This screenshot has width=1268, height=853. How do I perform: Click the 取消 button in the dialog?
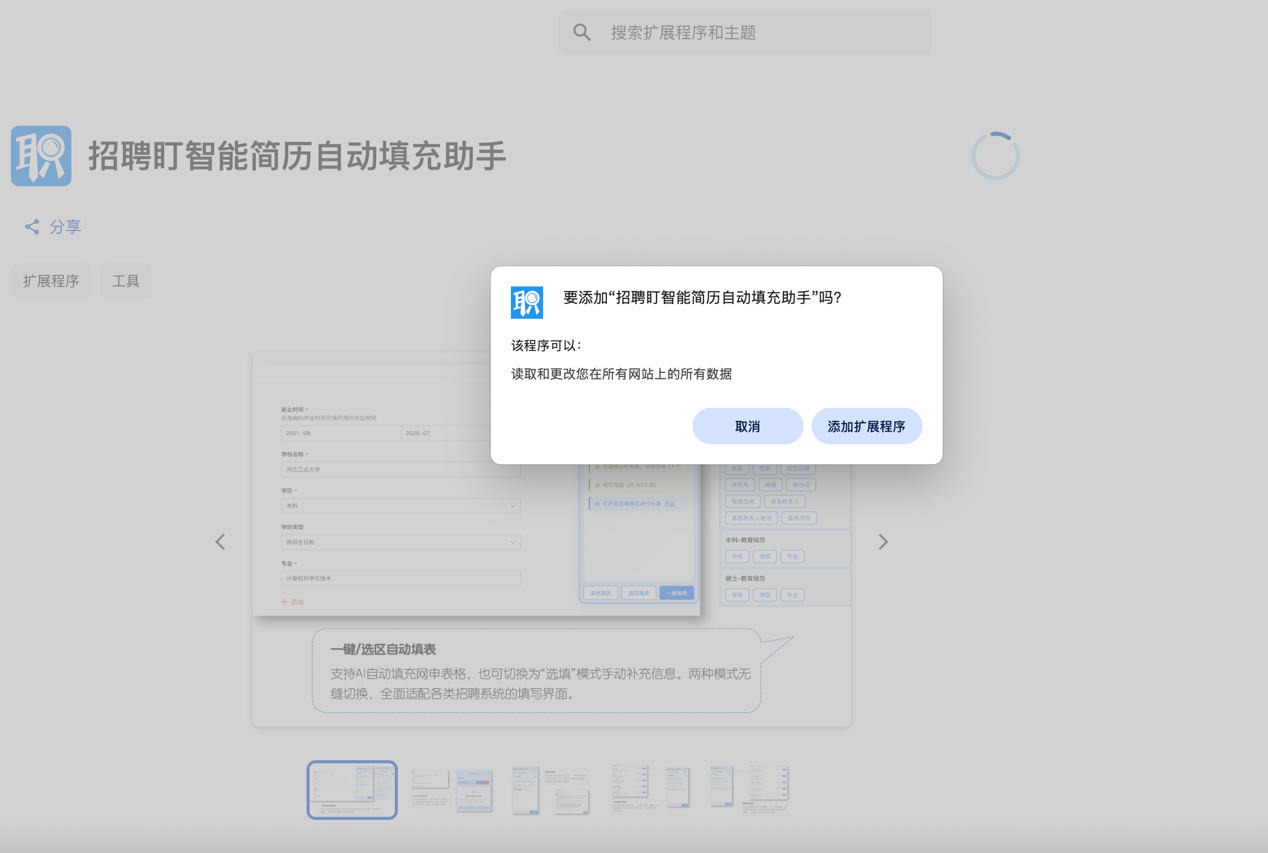[x=747, y=425]
